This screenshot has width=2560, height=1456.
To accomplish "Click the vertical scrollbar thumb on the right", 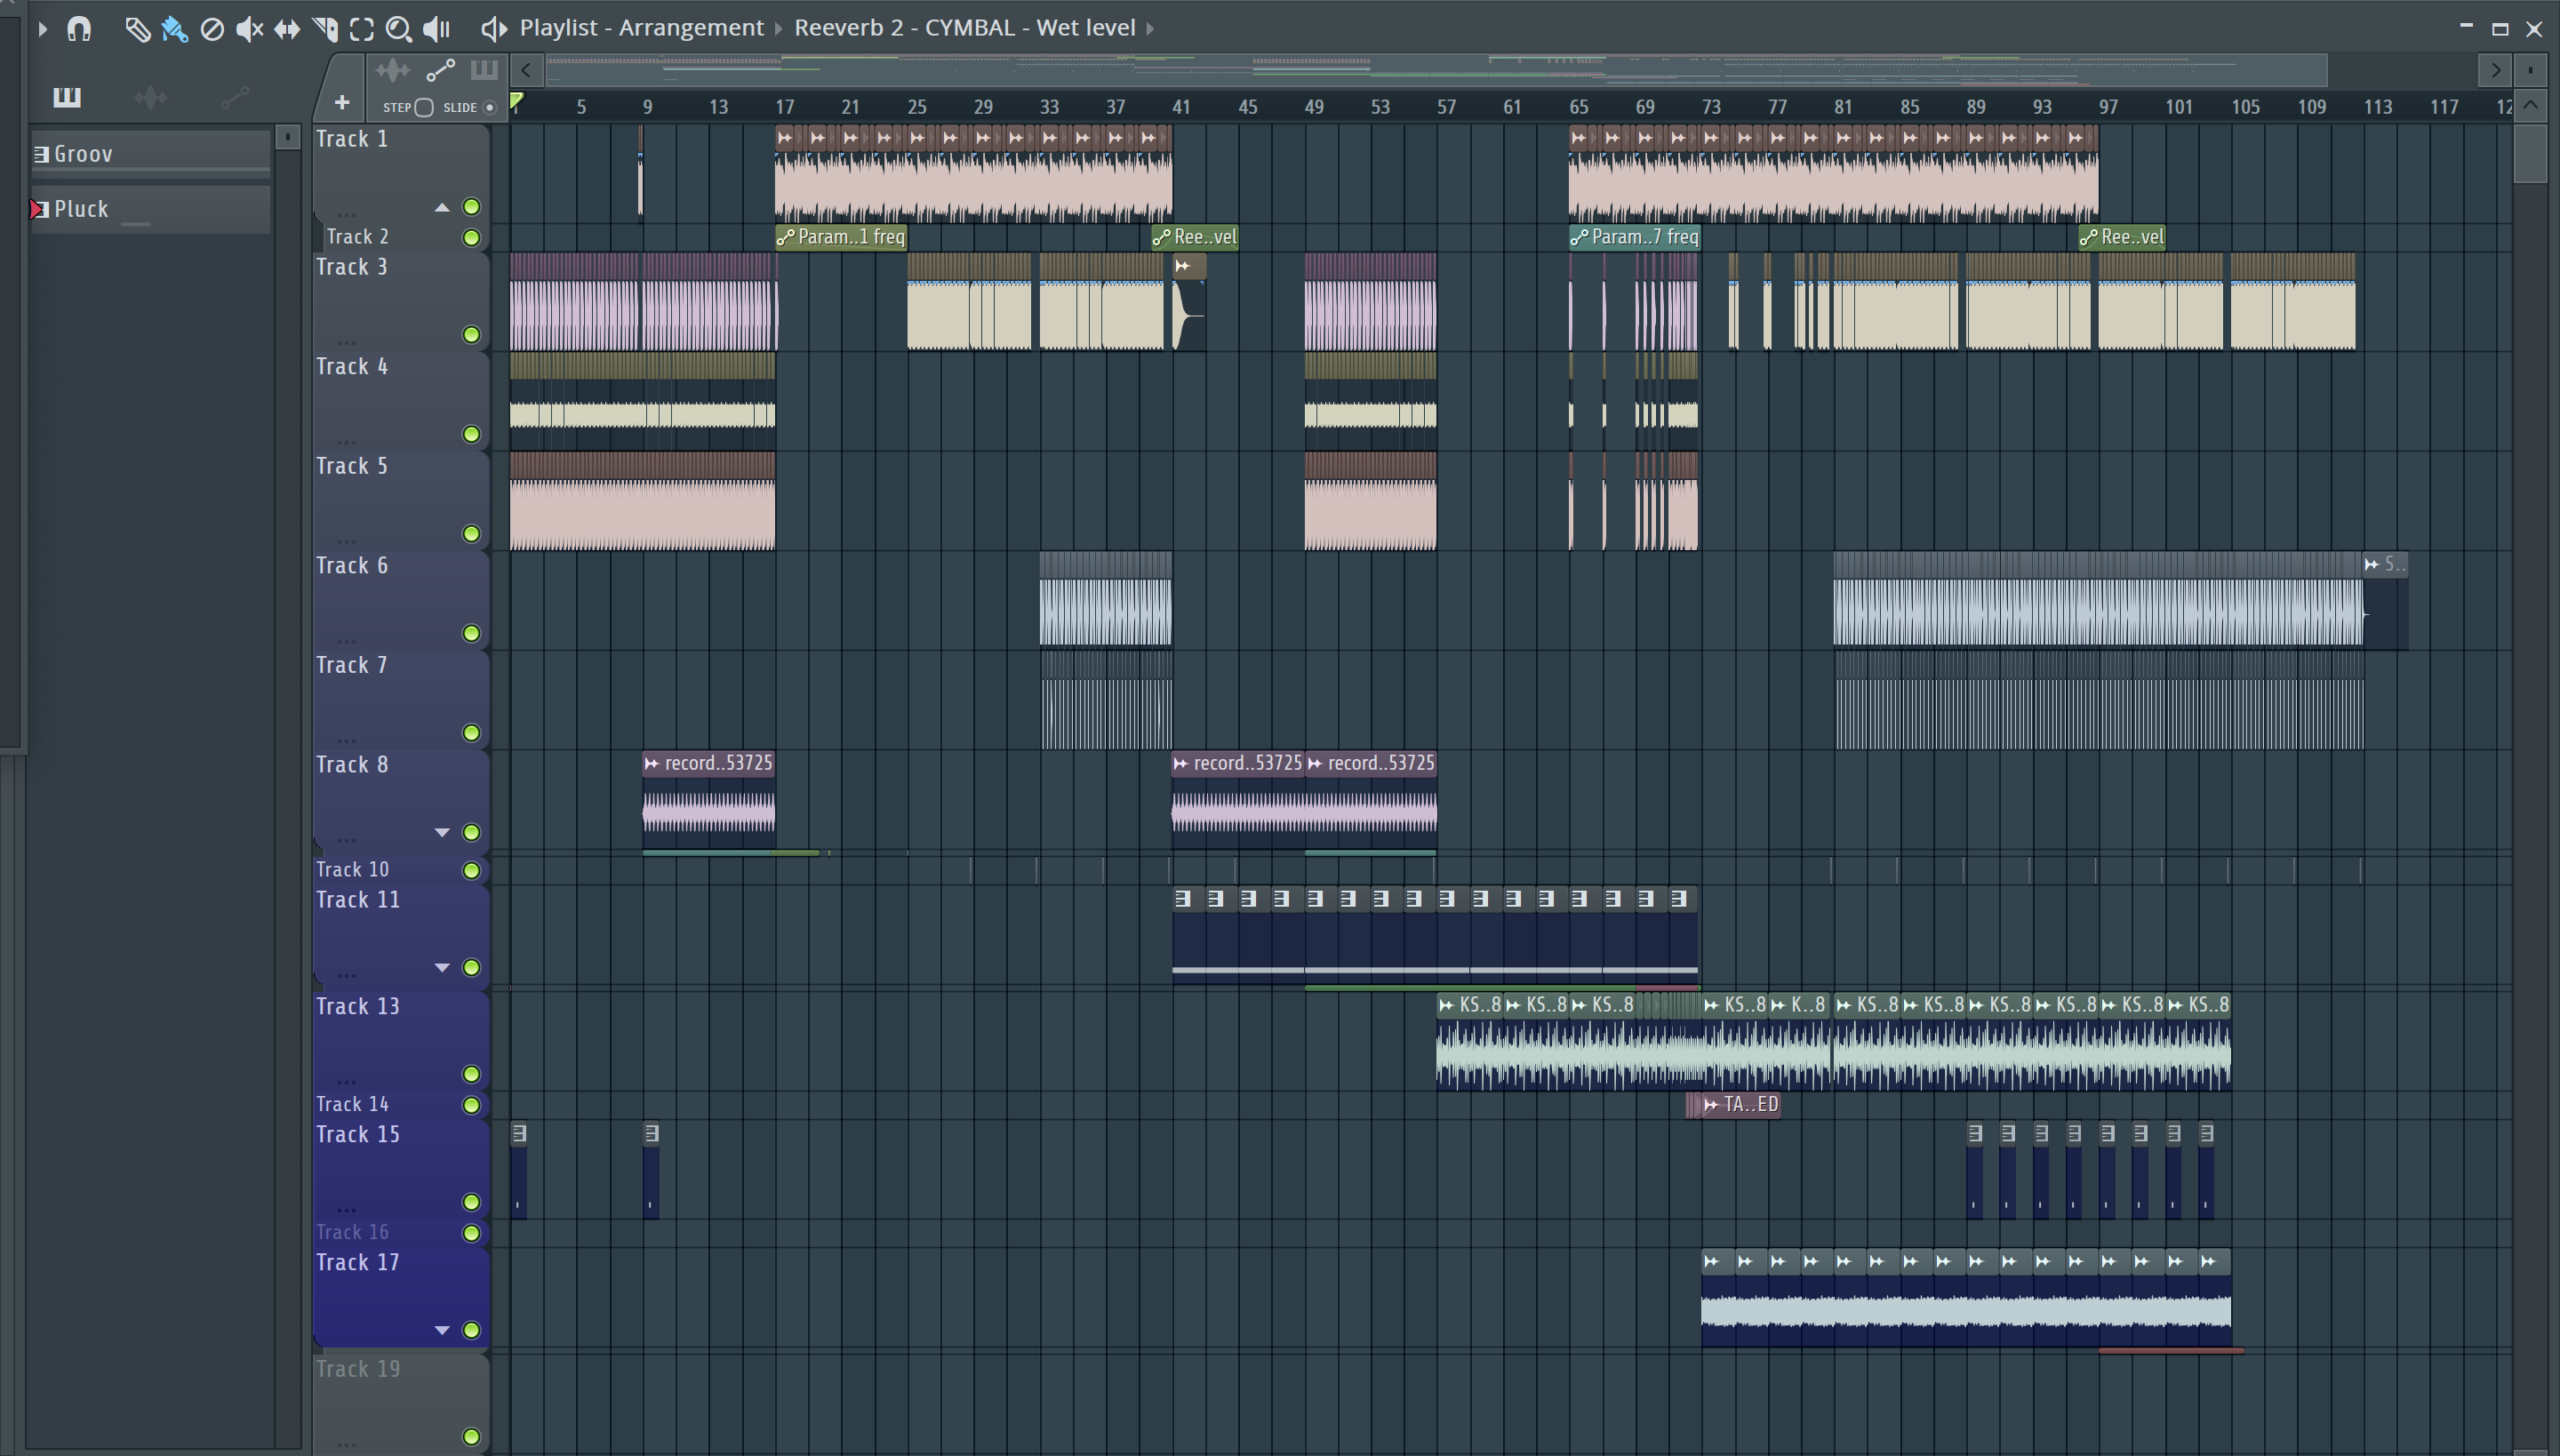I will [2530, 152].
